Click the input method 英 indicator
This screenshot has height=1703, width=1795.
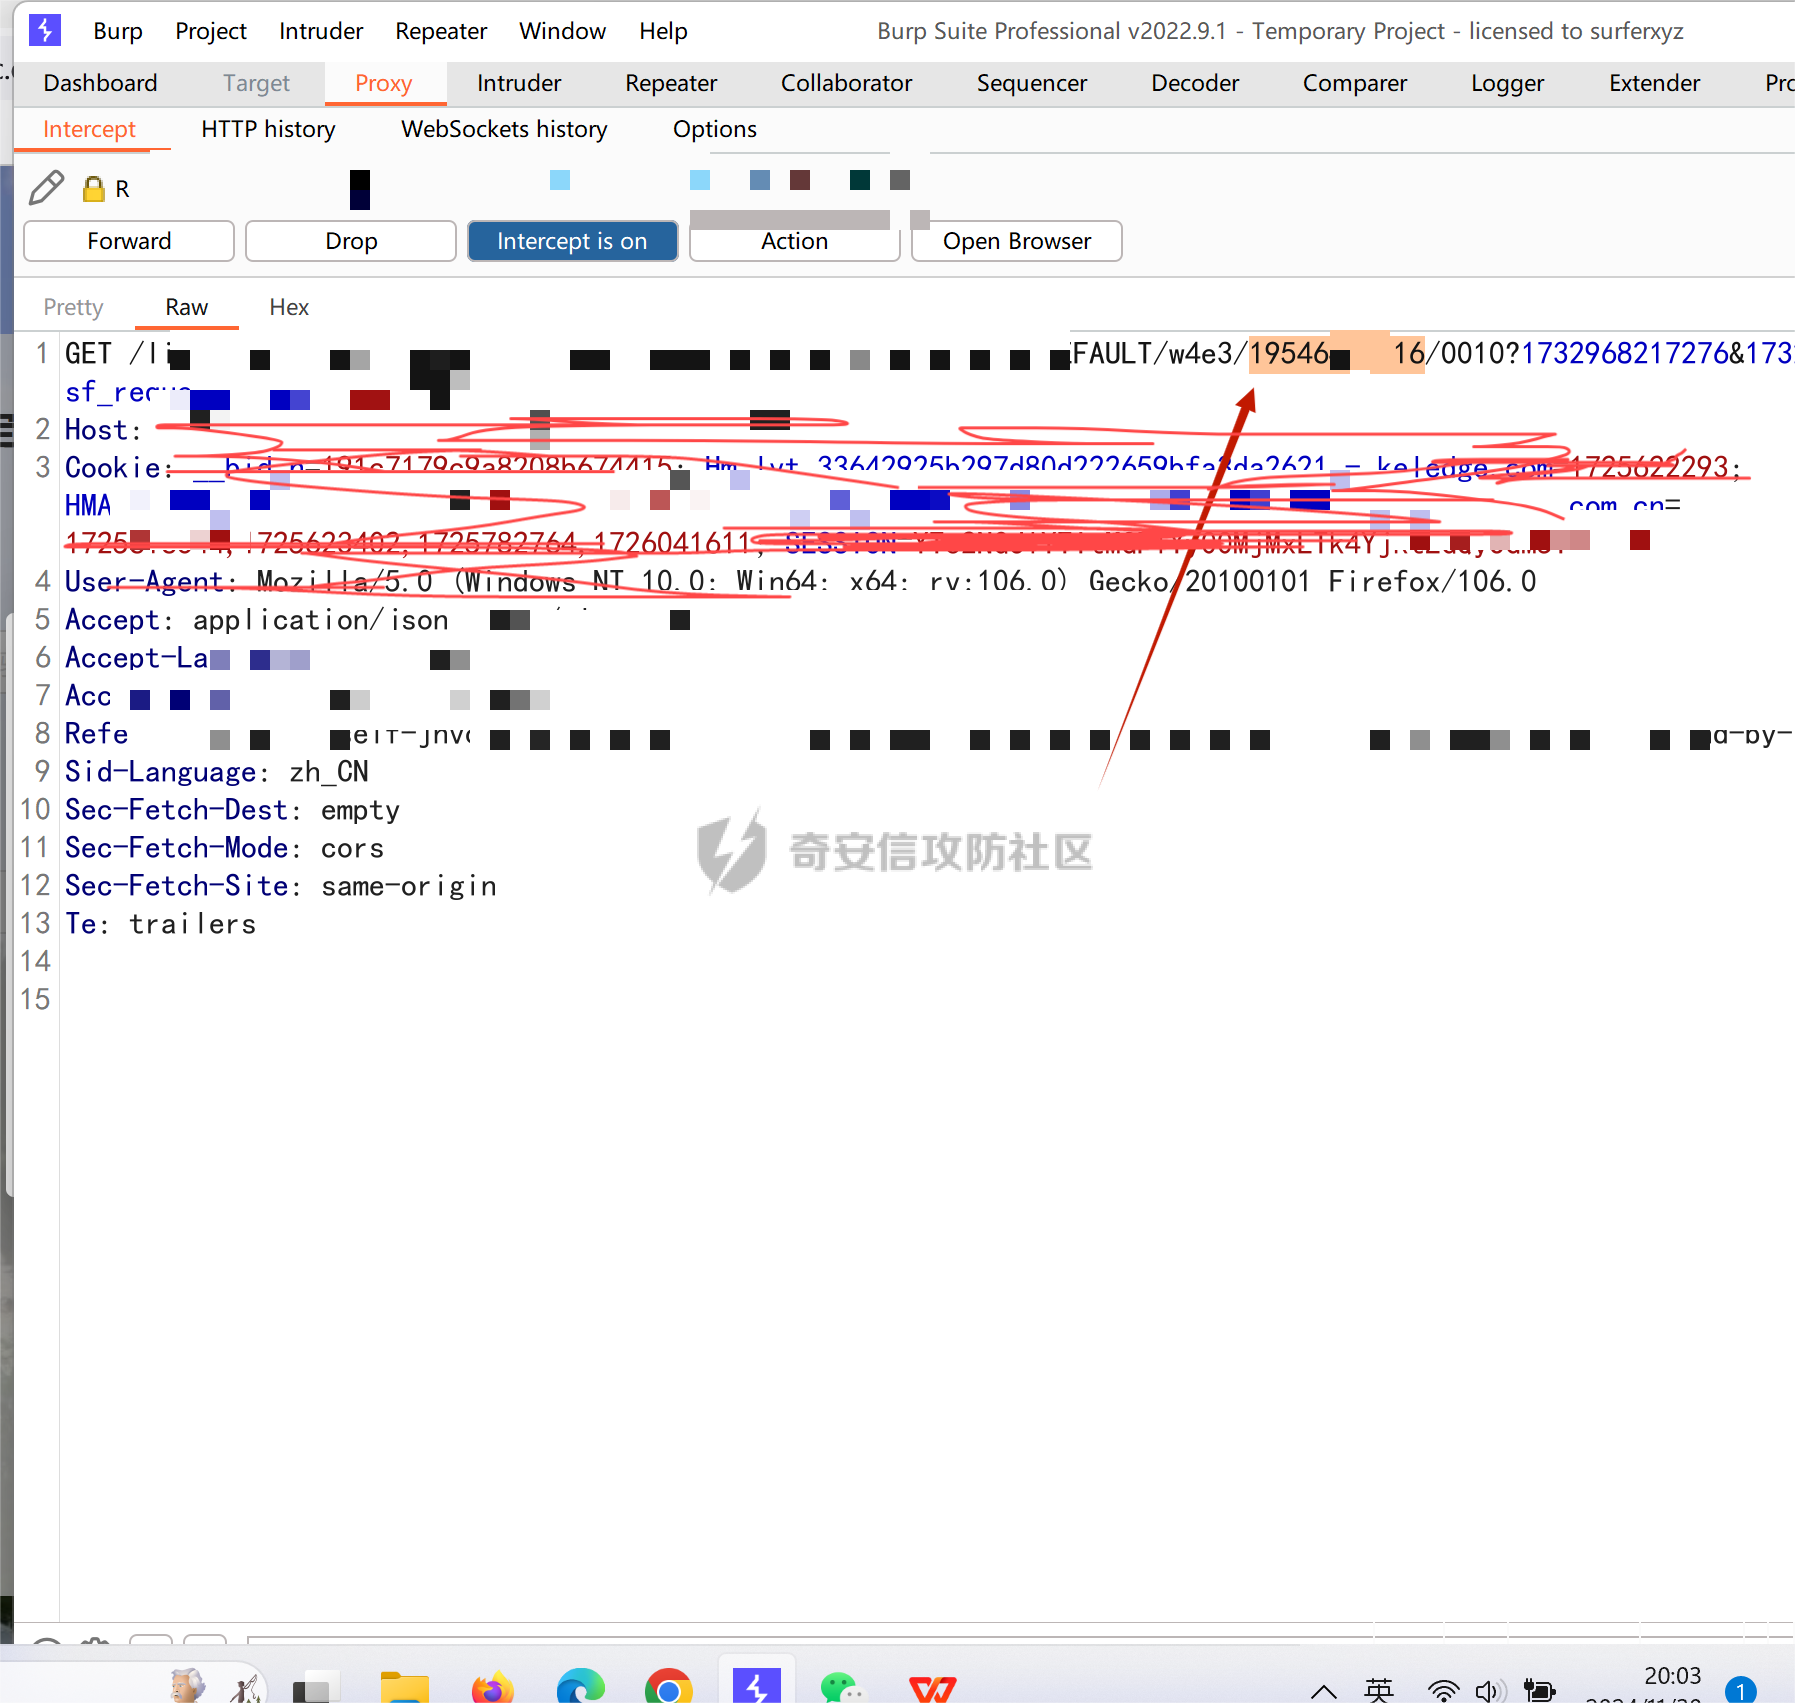tap(1379, 1690)
